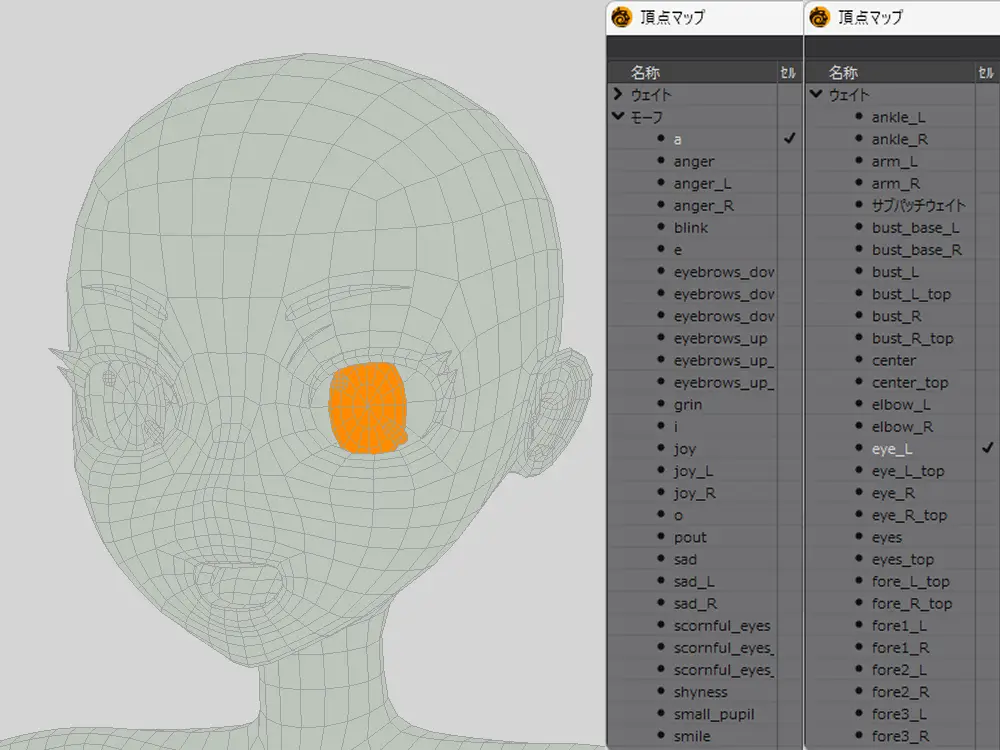Select the small_pupil morph map

[x=713, y=714]
